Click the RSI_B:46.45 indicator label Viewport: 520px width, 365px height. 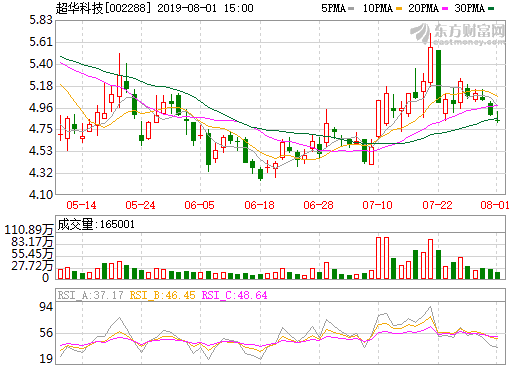pos(162,295)
